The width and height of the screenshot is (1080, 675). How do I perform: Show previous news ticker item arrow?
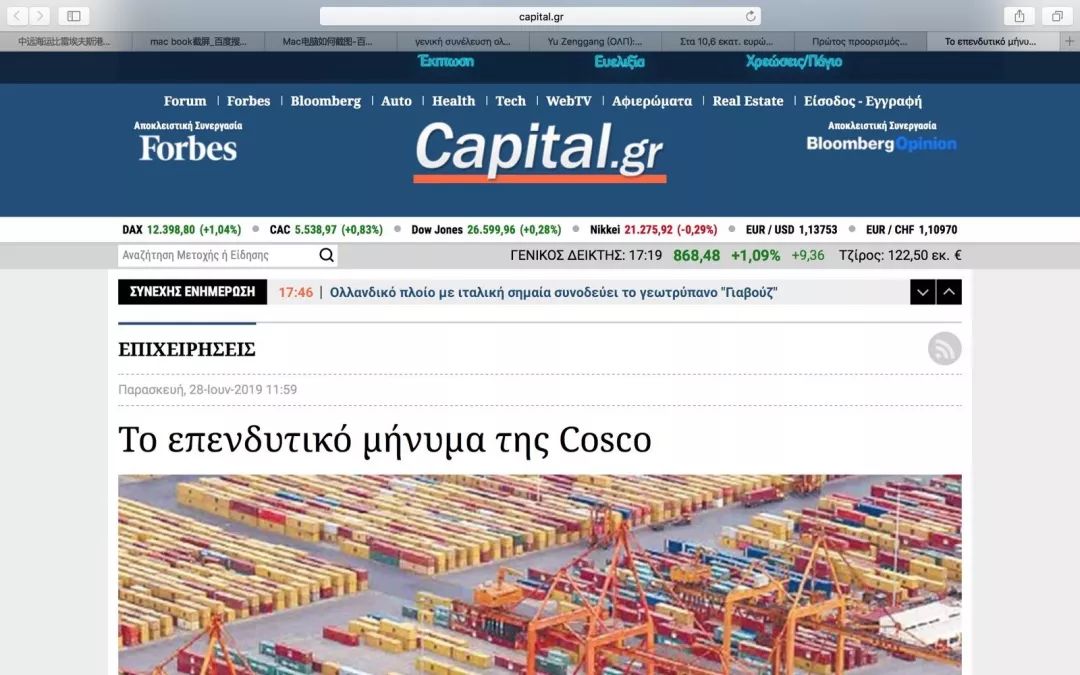[949, 292]
